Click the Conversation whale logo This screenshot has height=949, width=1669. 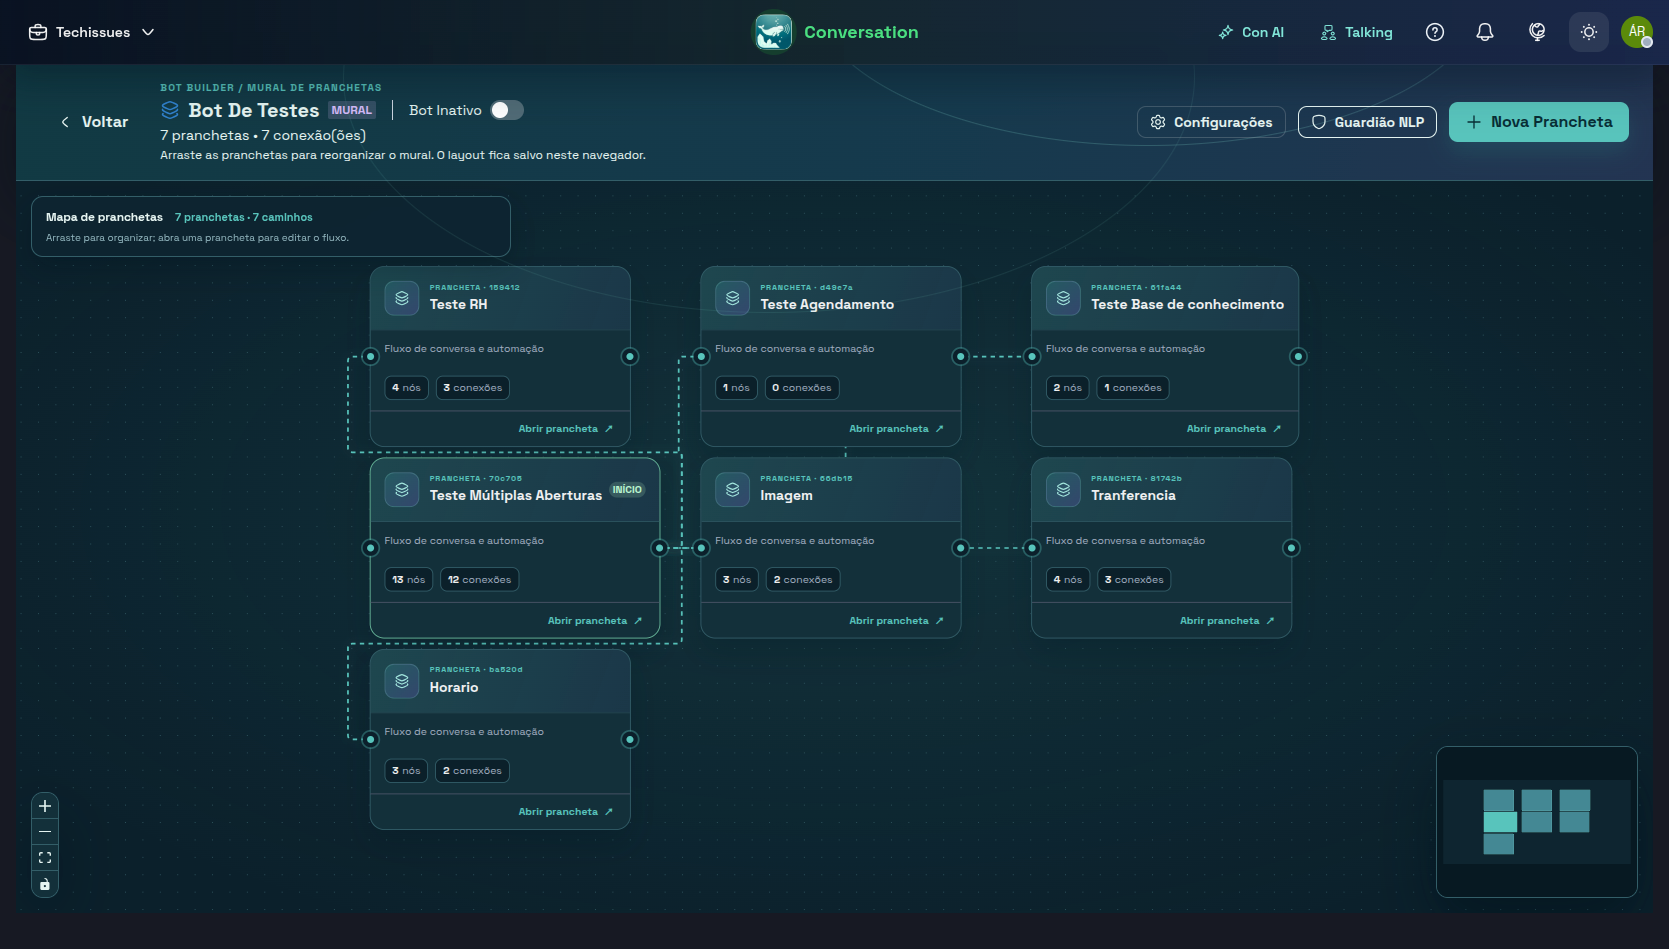click(773, 32)
